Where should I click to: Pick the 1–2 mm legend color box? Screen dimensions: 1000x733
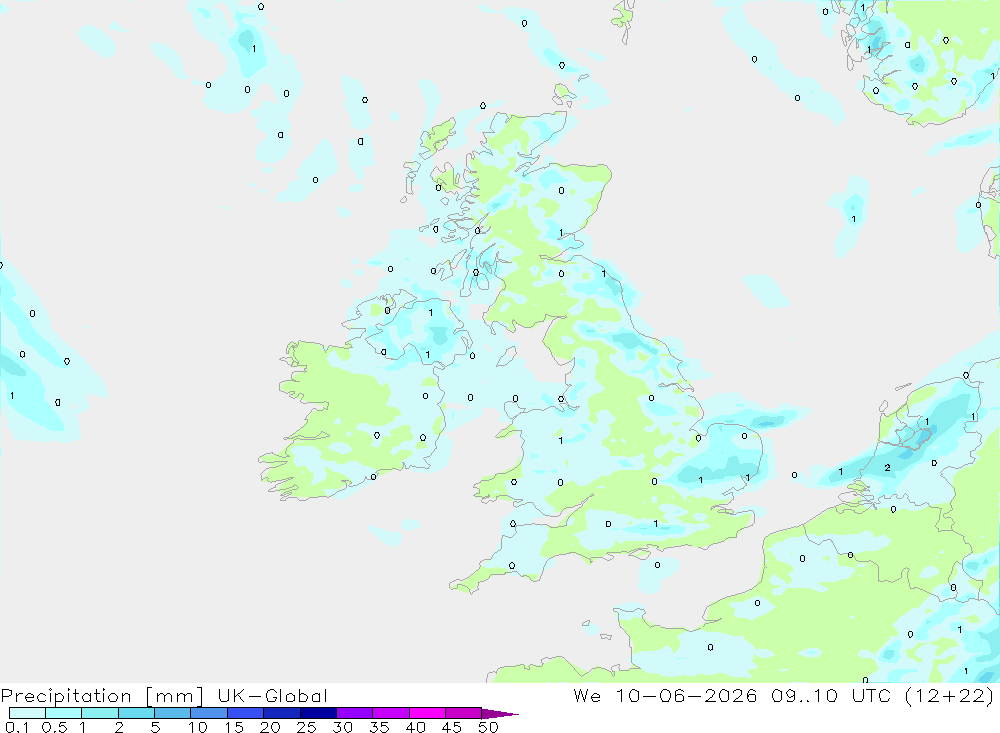click(x=99, y=713)
